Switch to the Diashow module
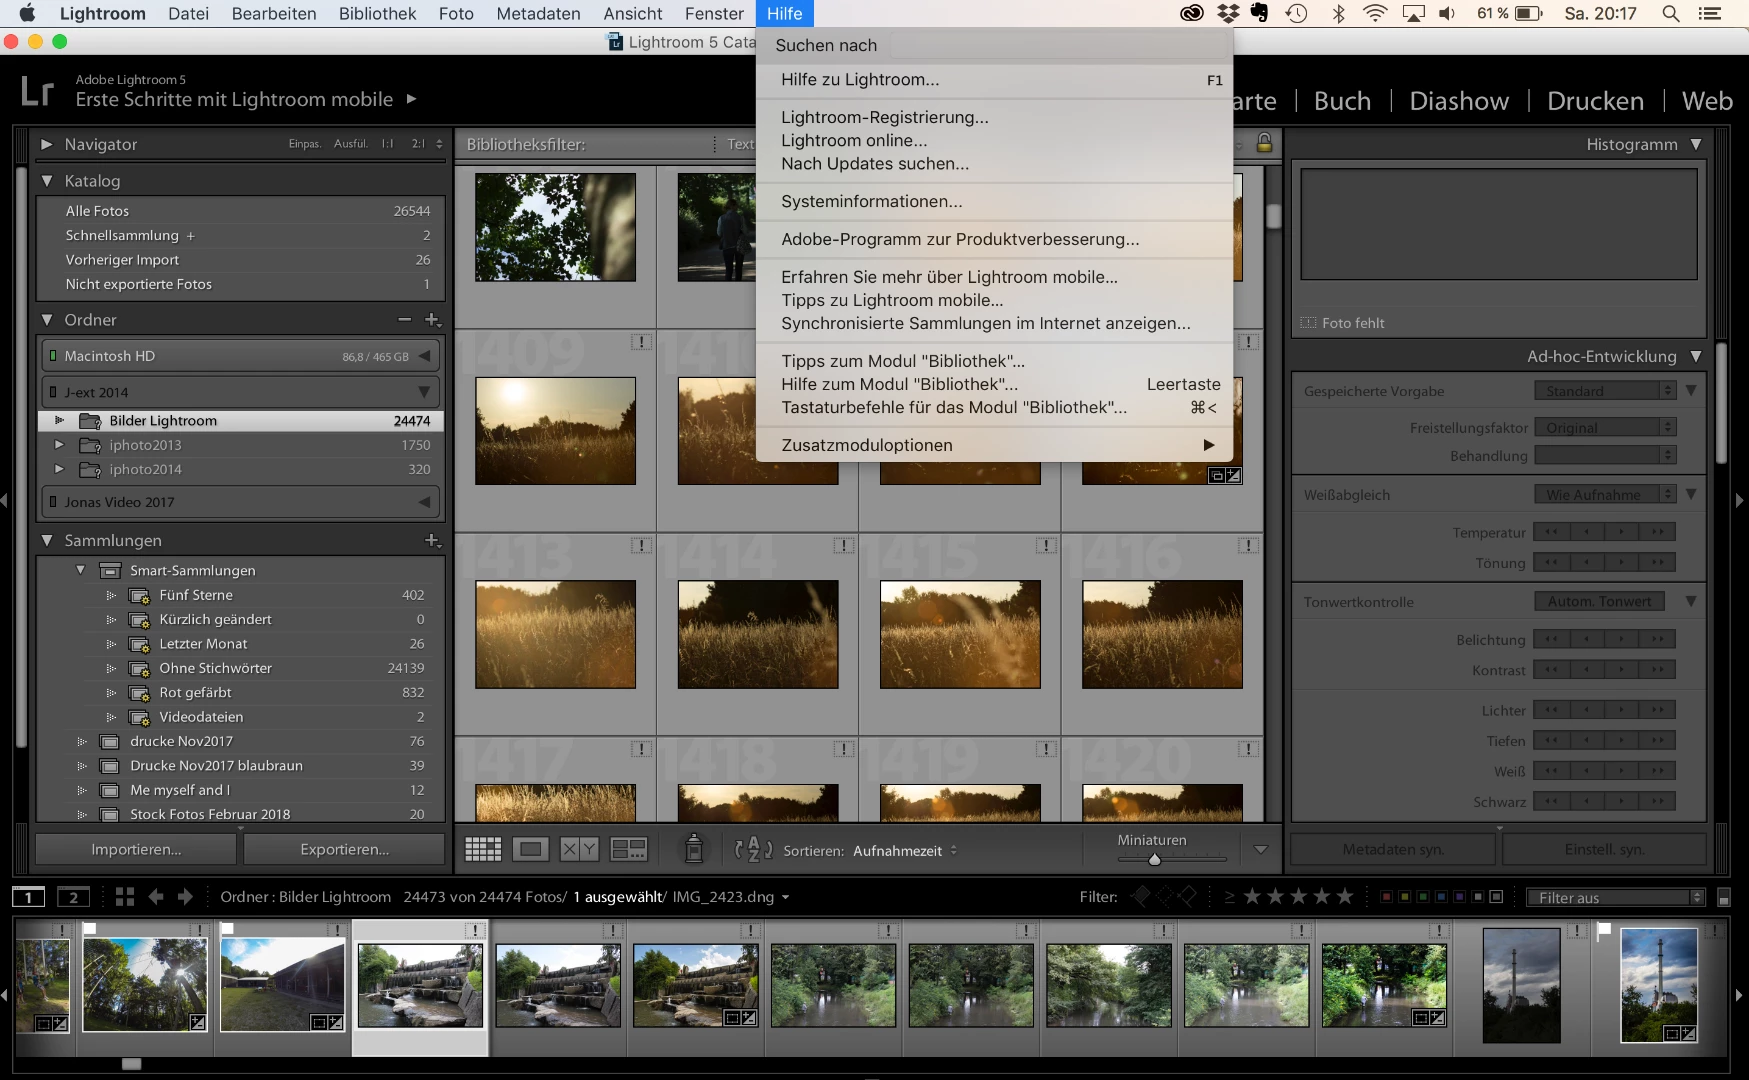The width and height of the screenshot is (1749, 1080). (x=1459, y=101)
